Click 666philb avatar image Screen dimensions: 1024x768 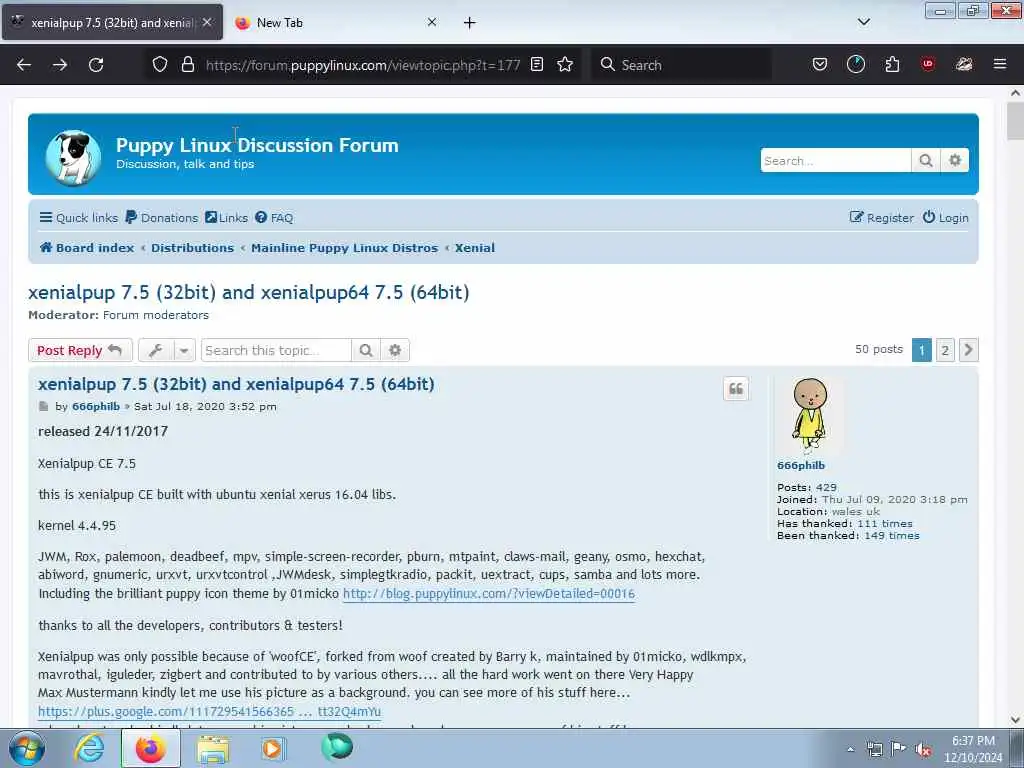tap(810, 416)
